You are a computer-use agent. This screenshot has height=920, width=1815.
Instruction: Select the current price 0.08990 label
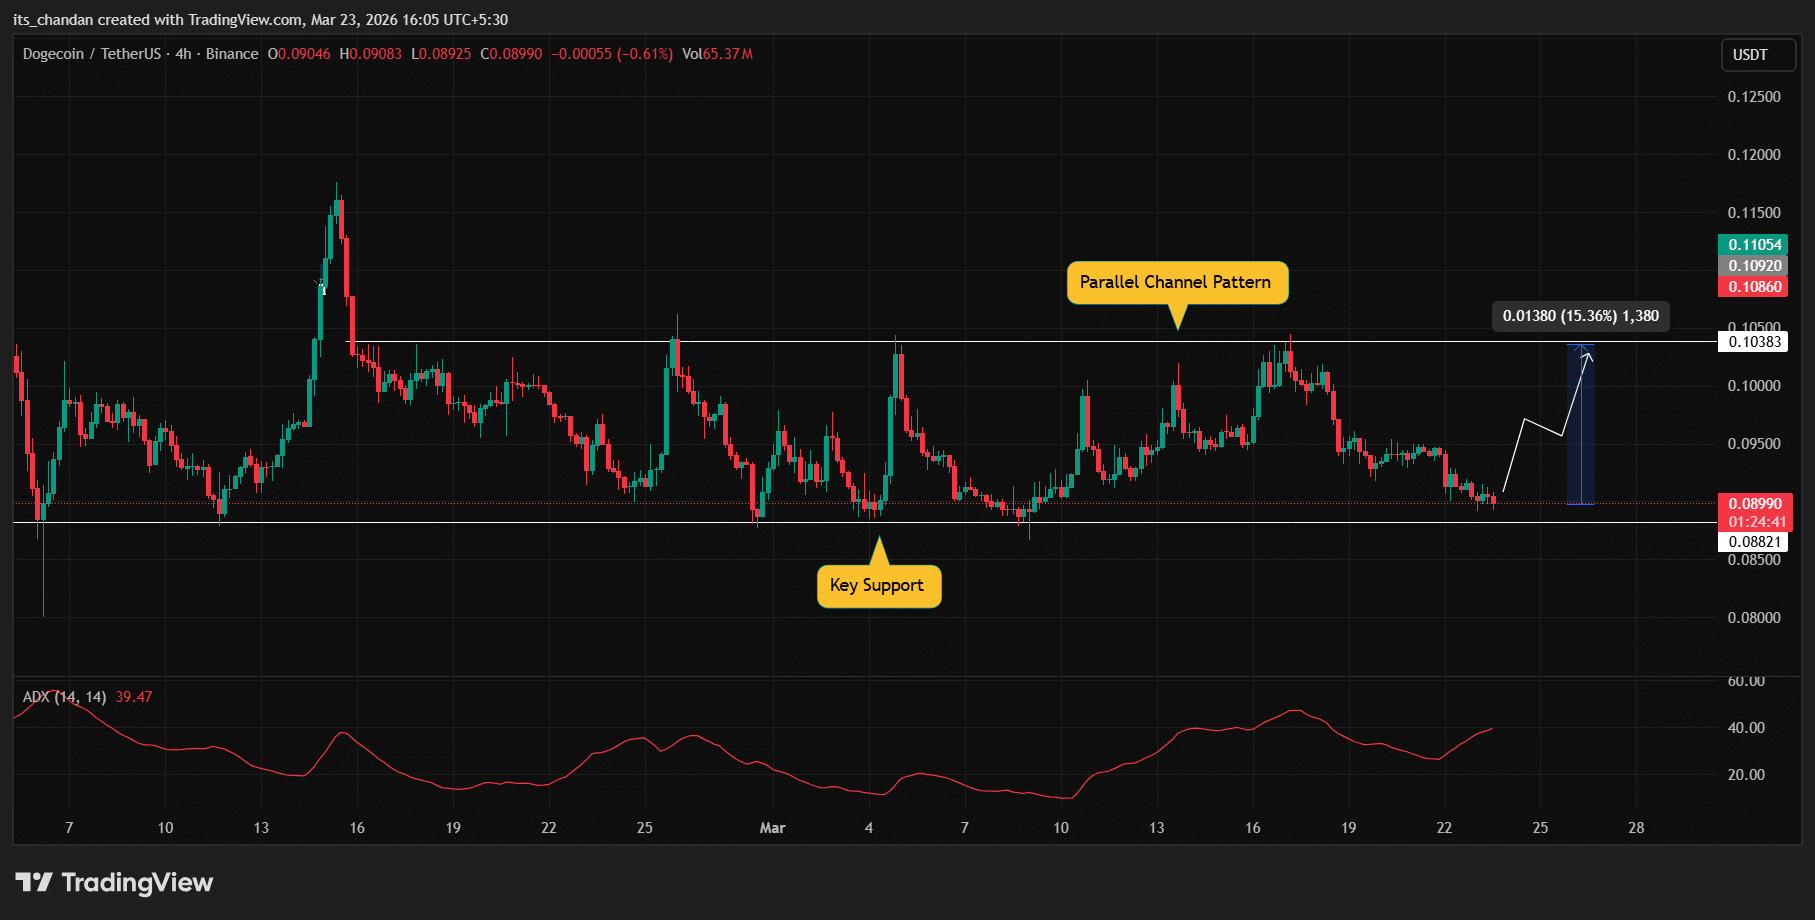[1755, 504]
